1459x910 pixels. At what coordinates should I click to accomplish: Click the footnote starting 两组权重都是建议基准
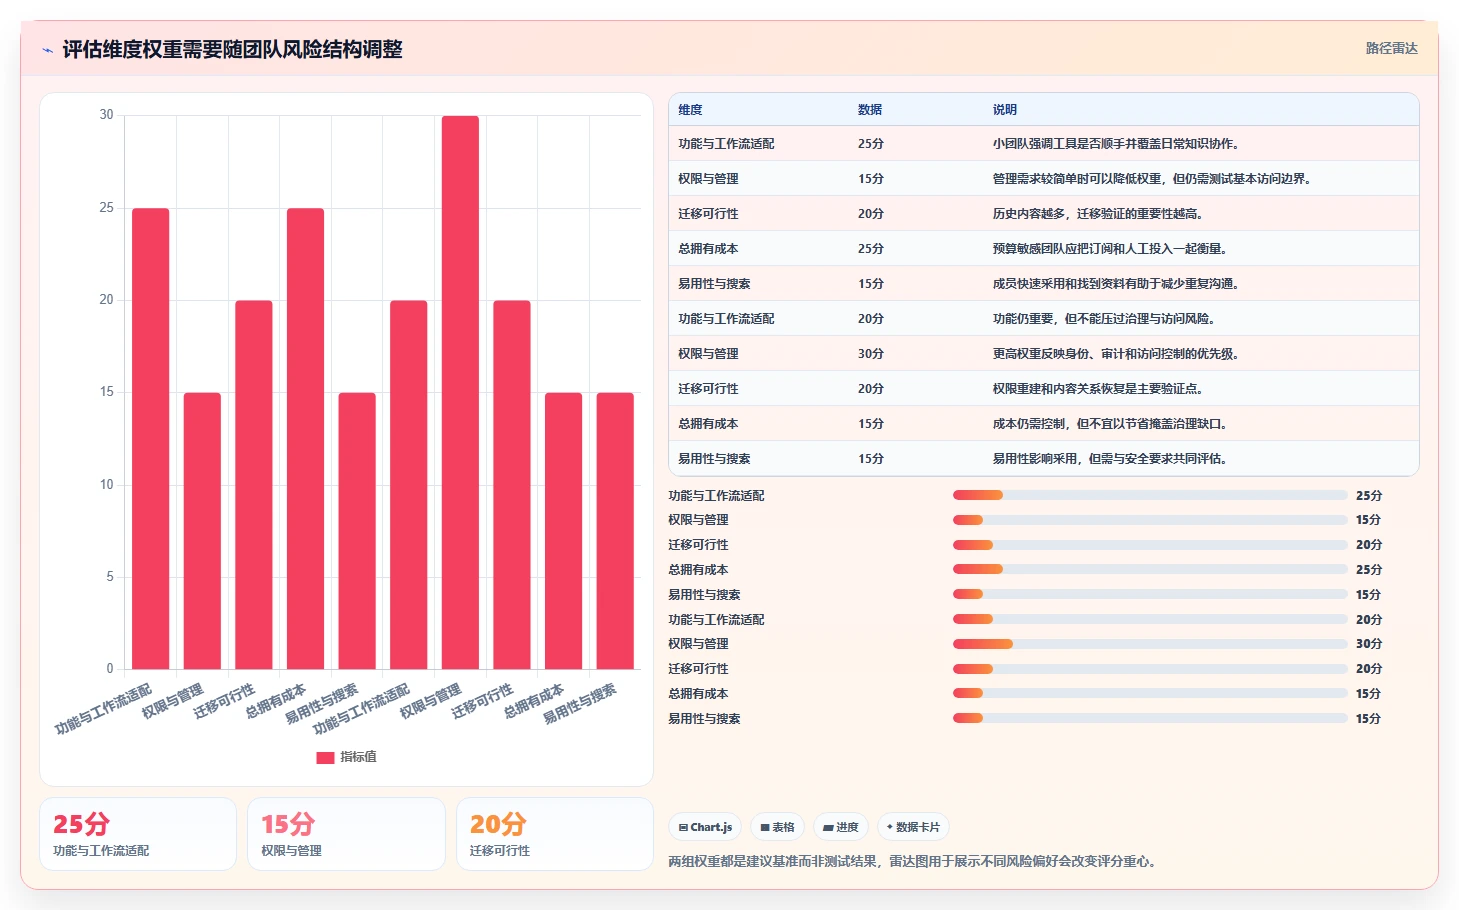(x=915, y=861)
